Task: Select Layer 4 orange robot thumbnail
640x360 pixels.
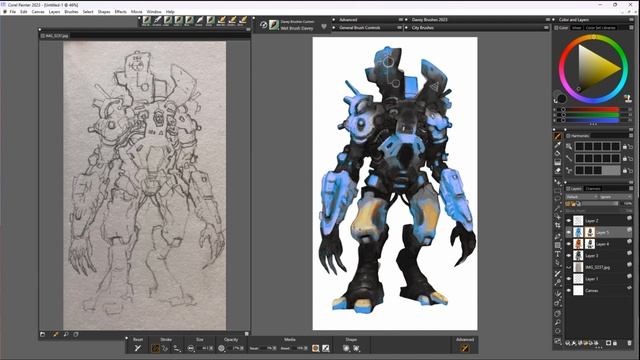Action: click(x=578, y=244)
